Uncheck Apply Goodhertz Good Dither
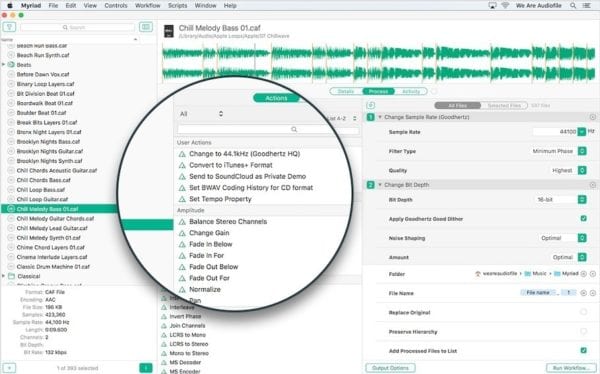The width and height of the screenshot is (600, 374). (x=583, y=219)
